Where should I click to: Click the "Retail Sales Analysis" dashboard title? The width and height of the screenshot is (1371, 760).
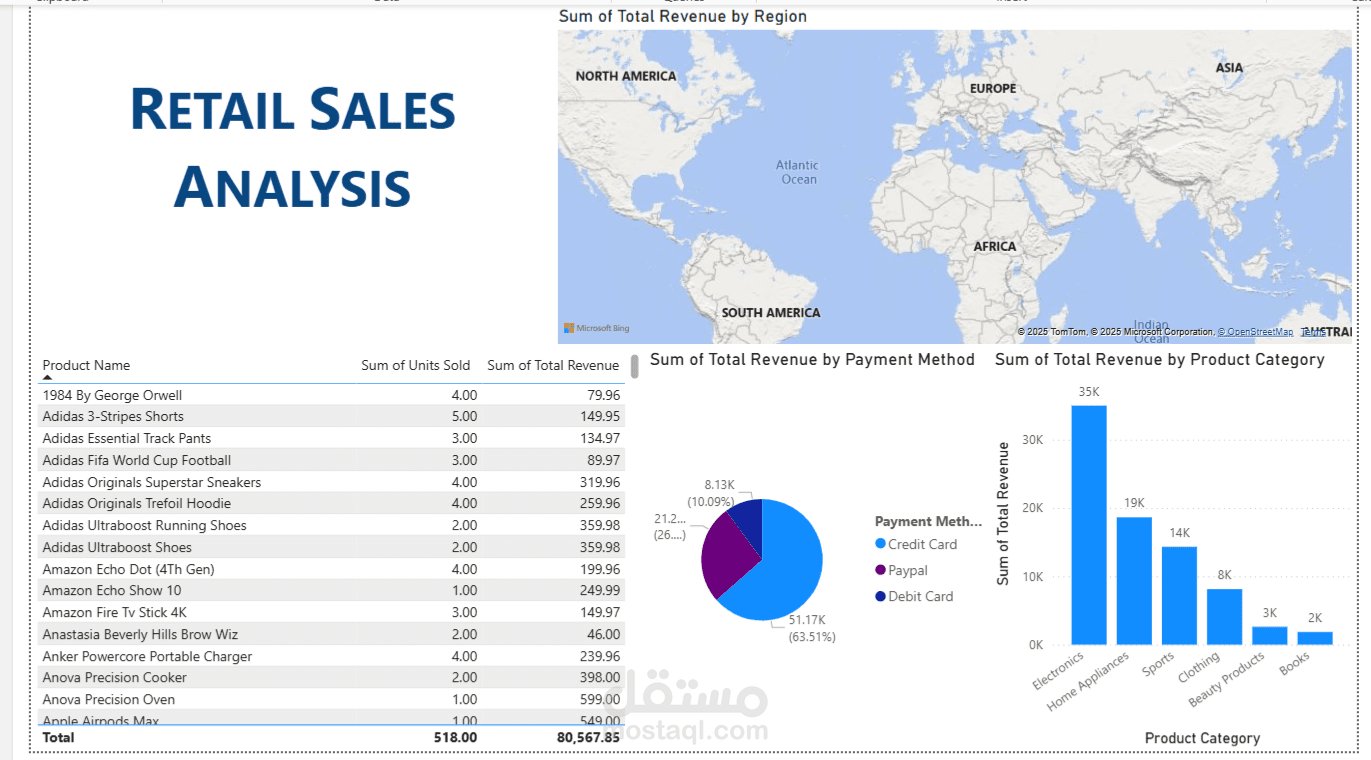[293, 148]
